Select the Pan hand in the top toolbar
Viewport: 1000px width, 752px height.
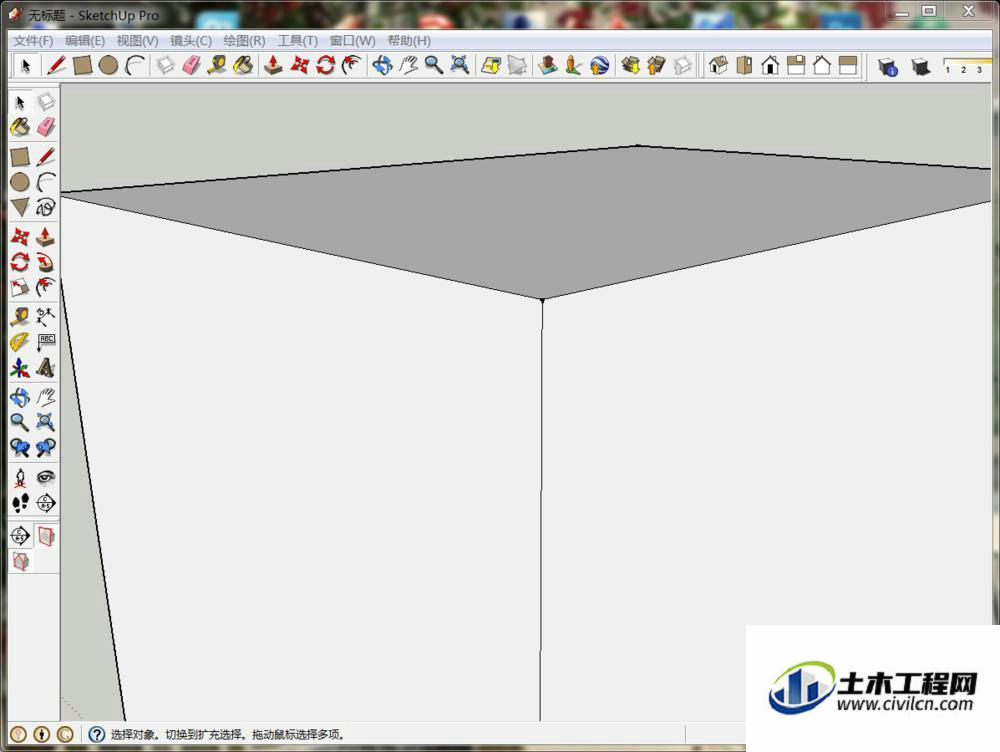pos(408,65)
